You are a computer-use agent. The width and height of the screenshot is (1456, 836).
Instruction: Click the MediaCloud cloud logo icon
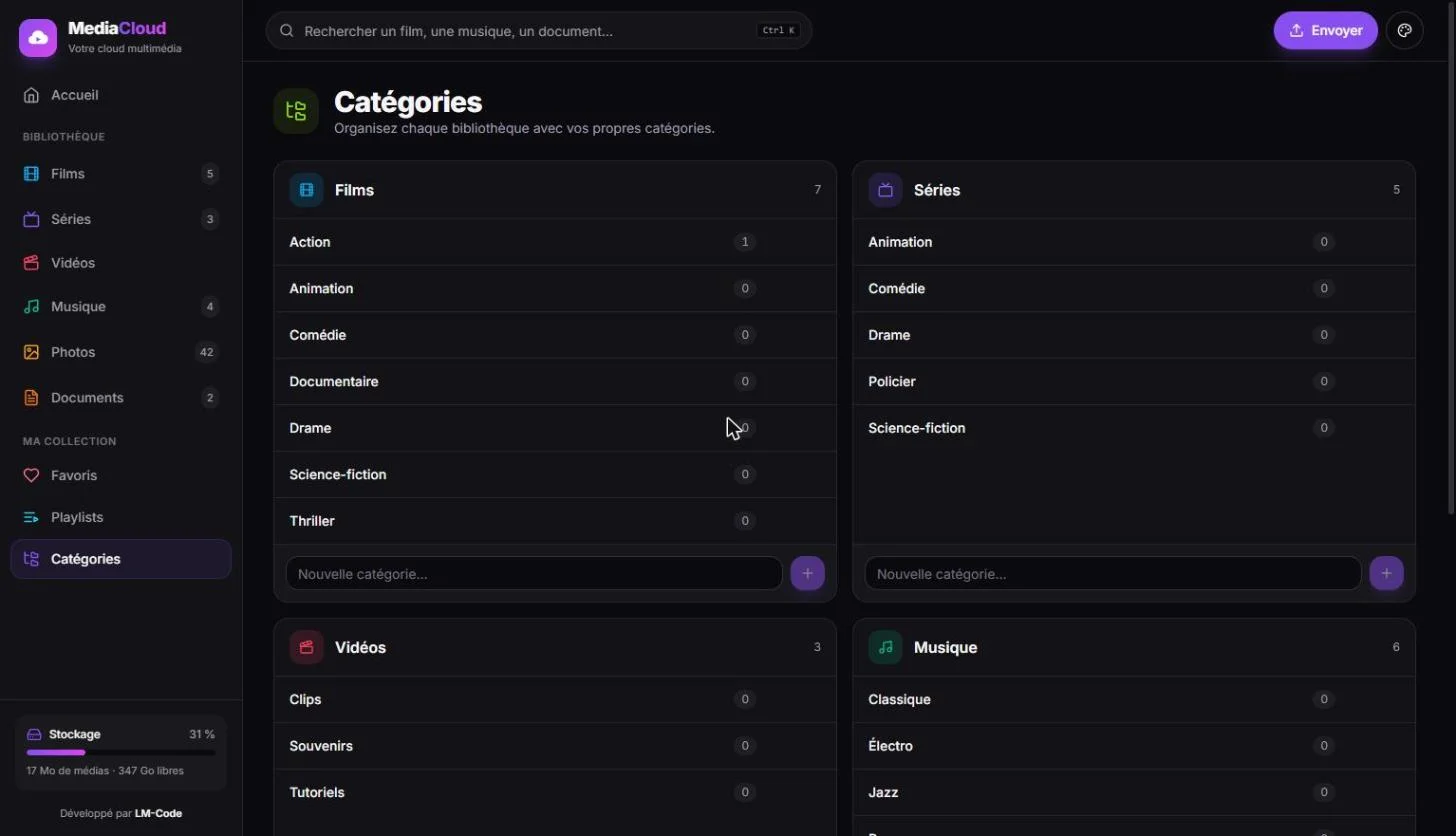38,38
